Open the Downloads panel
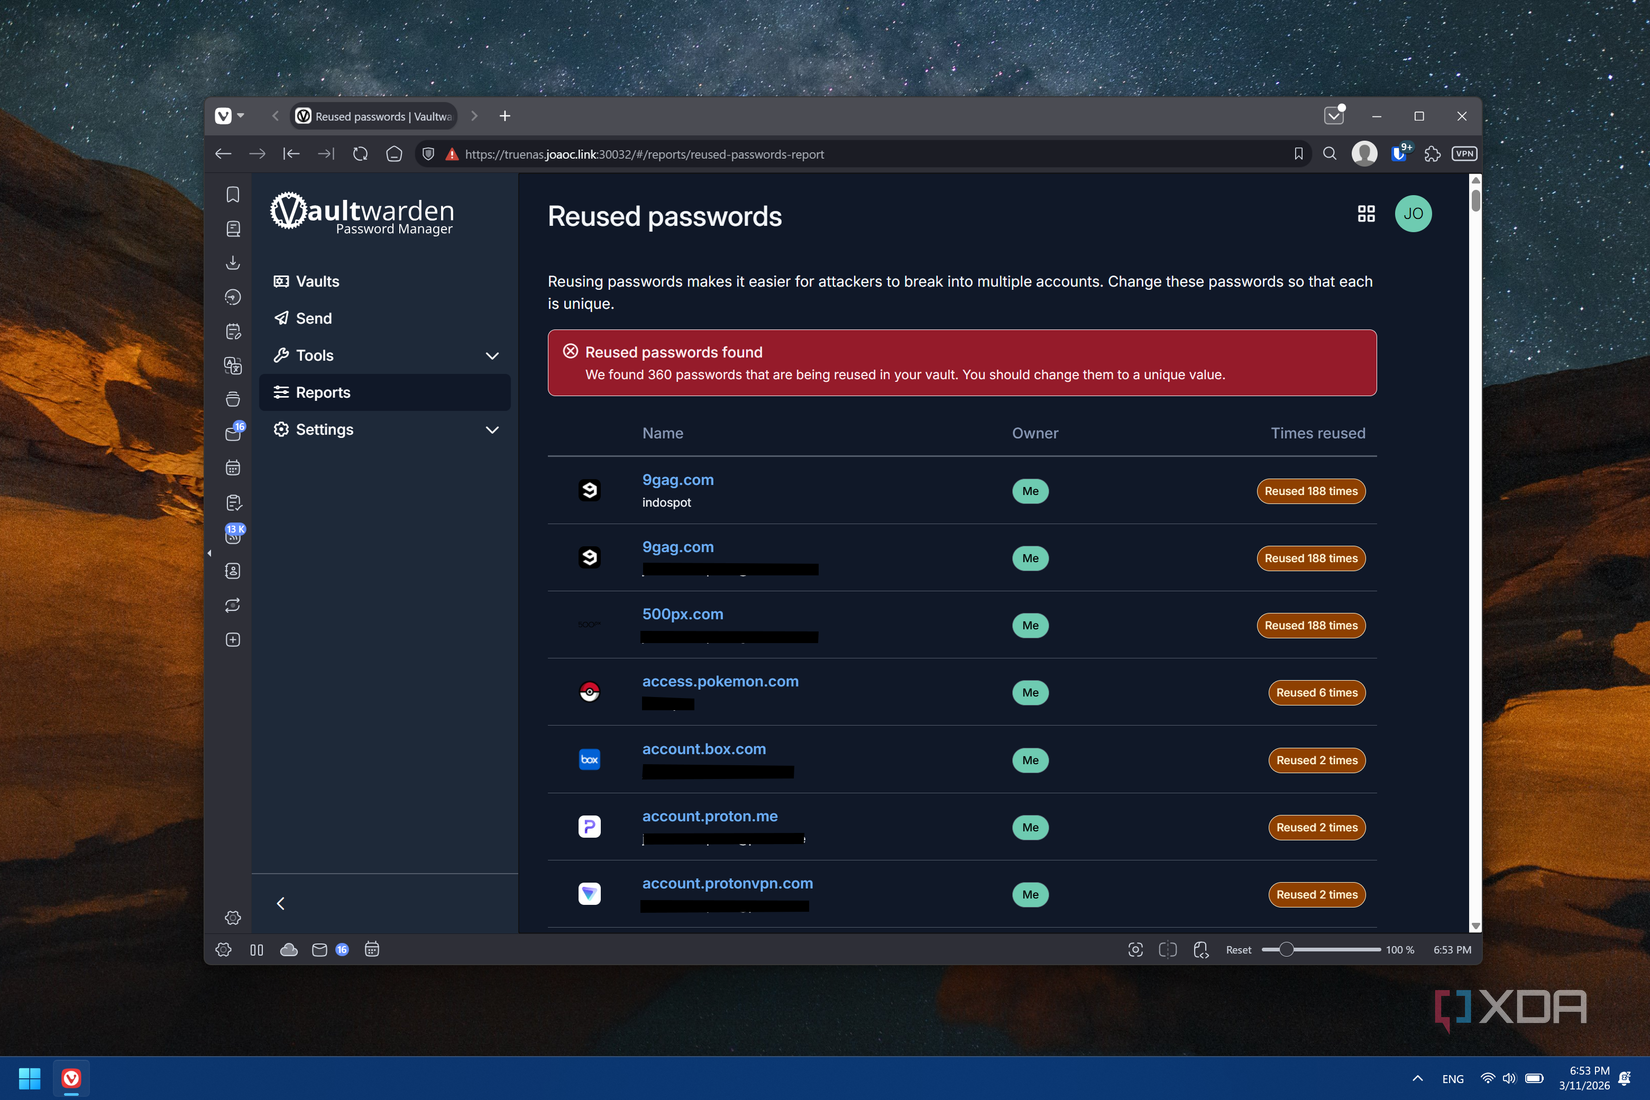 coord(233,263)
